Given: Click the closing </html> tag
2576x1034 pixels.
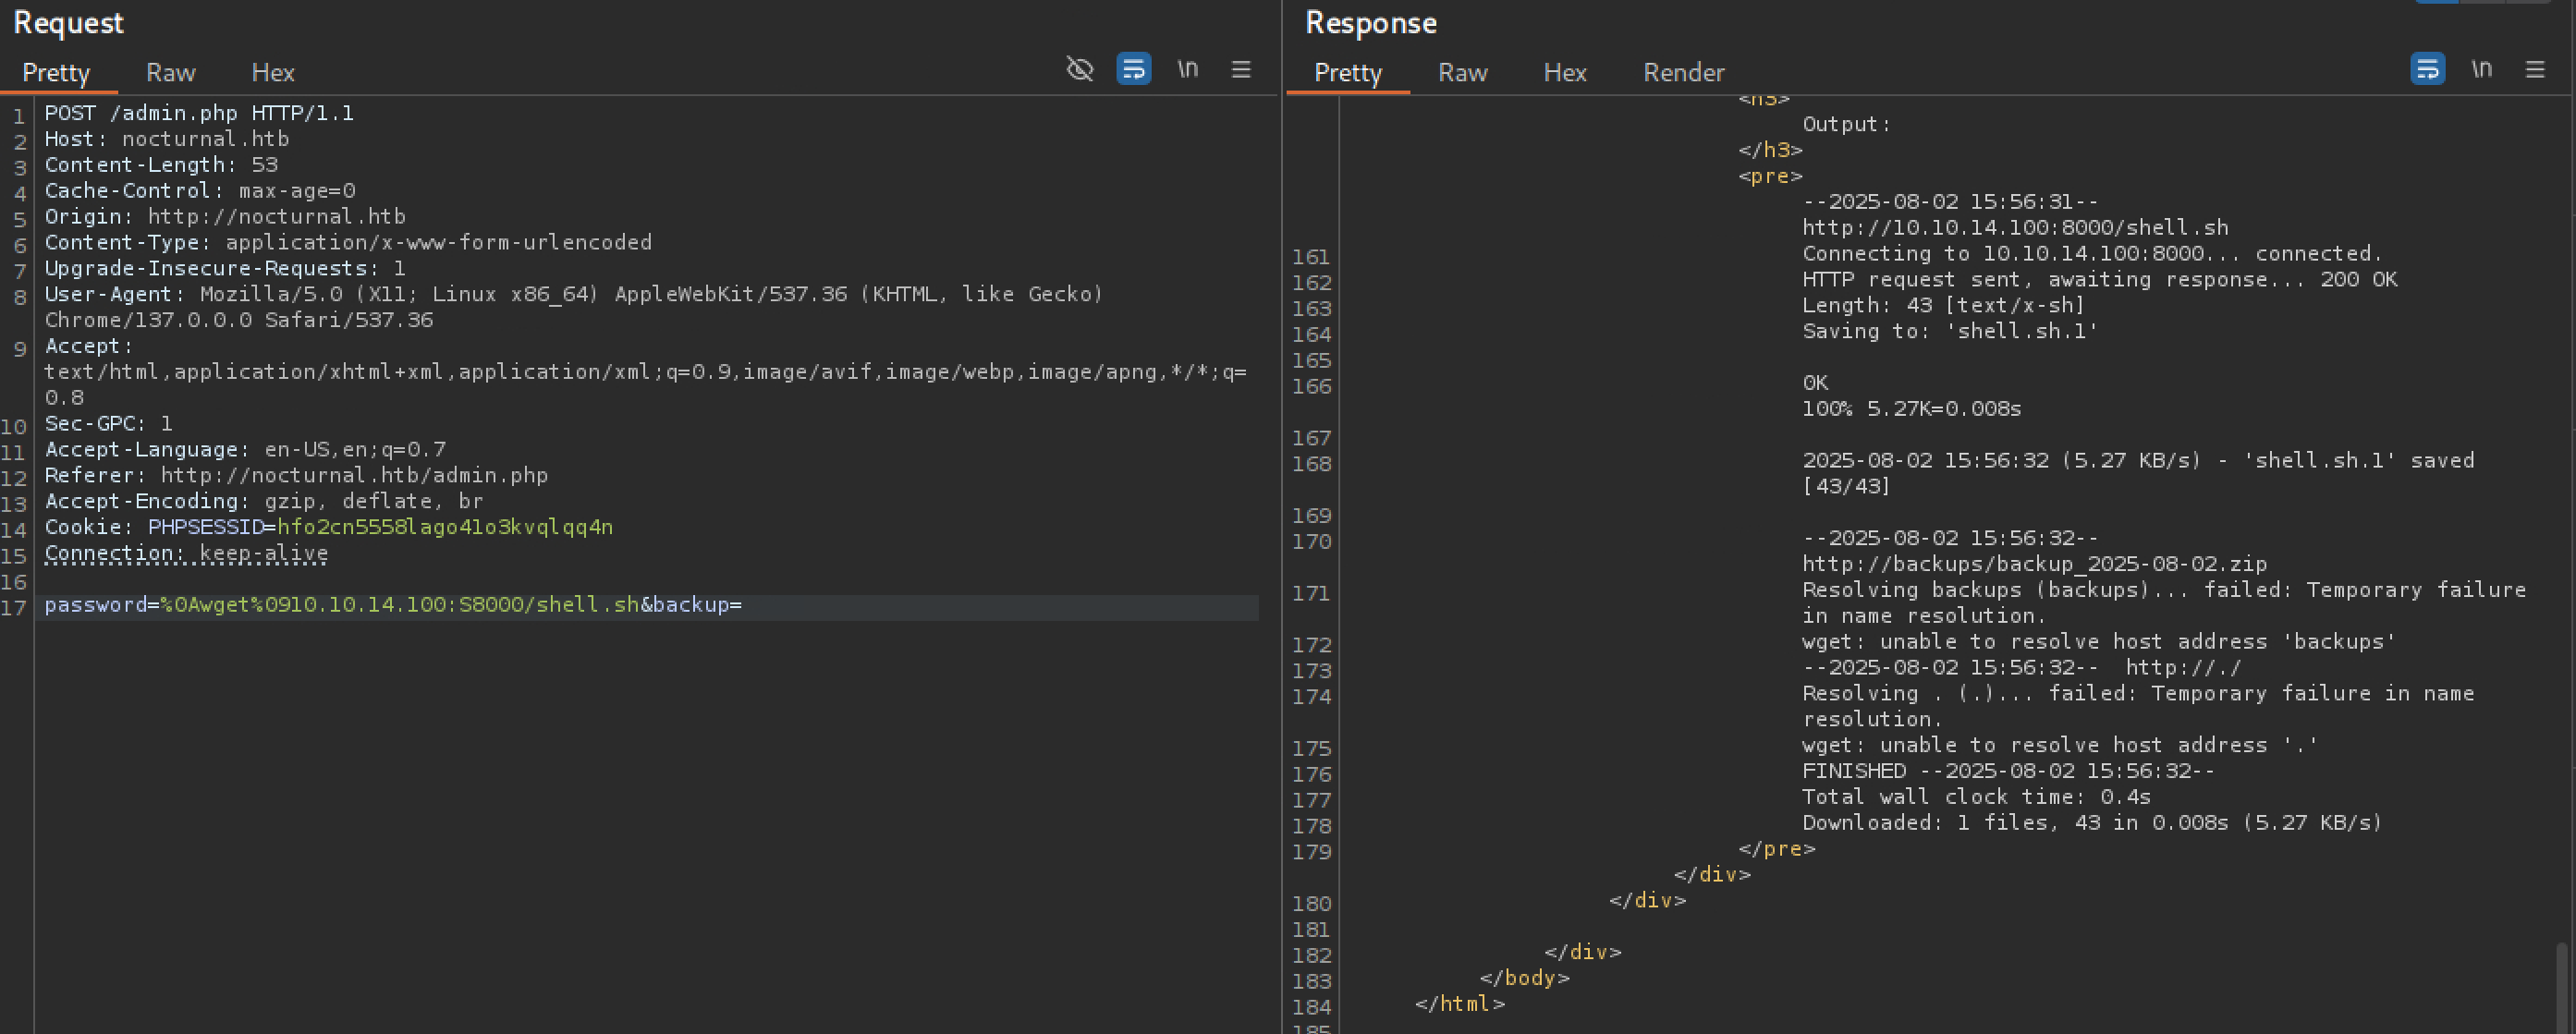Looking at the screenshot, I should coord(1460,1004).
